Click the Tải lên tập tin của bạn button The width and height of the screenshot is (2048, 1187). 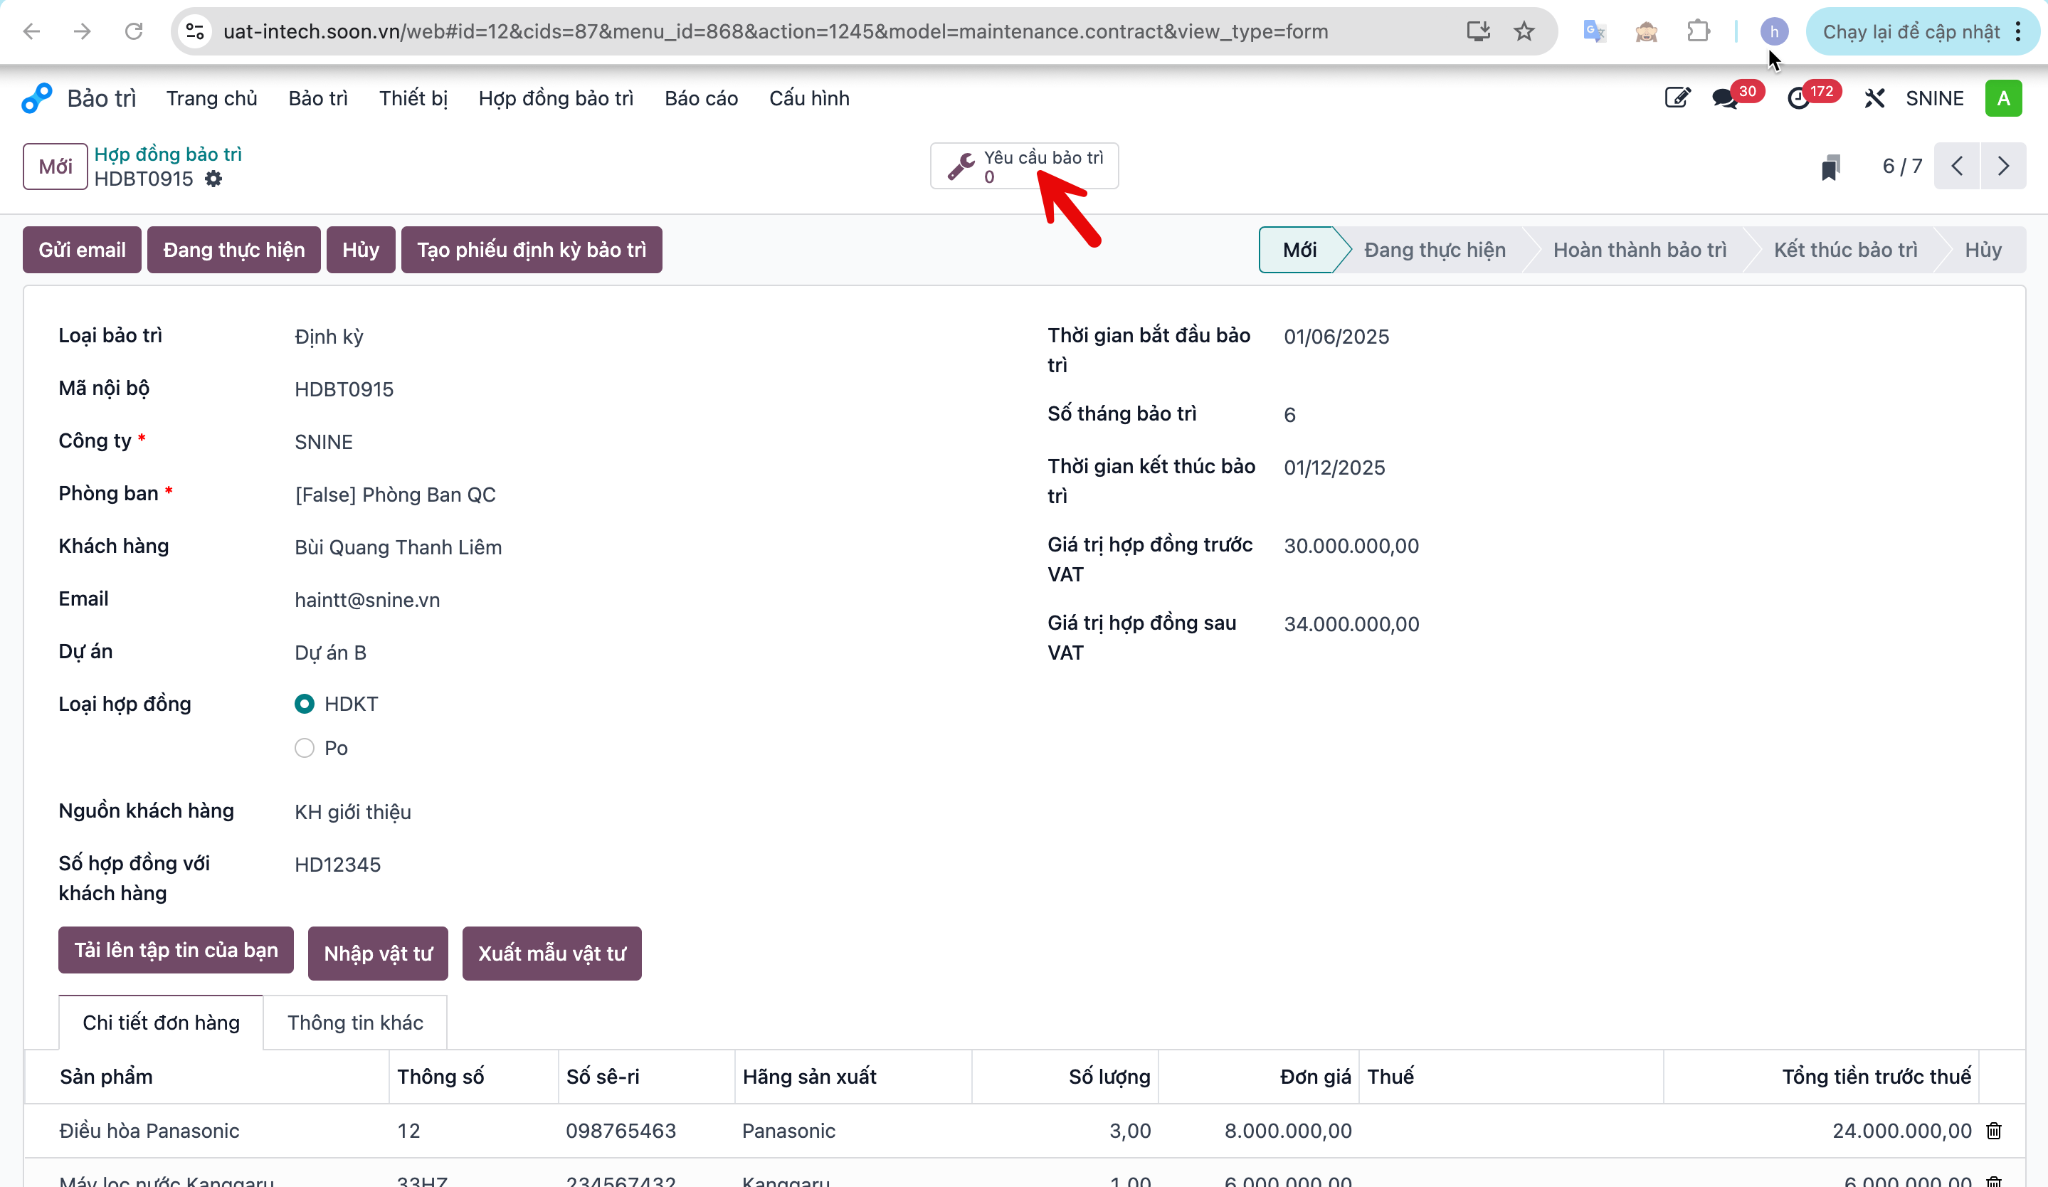click(176, 950)
